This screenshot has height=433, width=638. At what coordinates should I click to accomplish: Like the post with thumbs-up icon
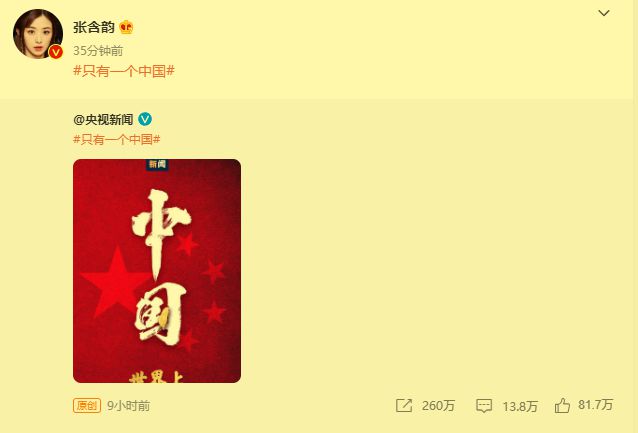[x=562, y=405]
